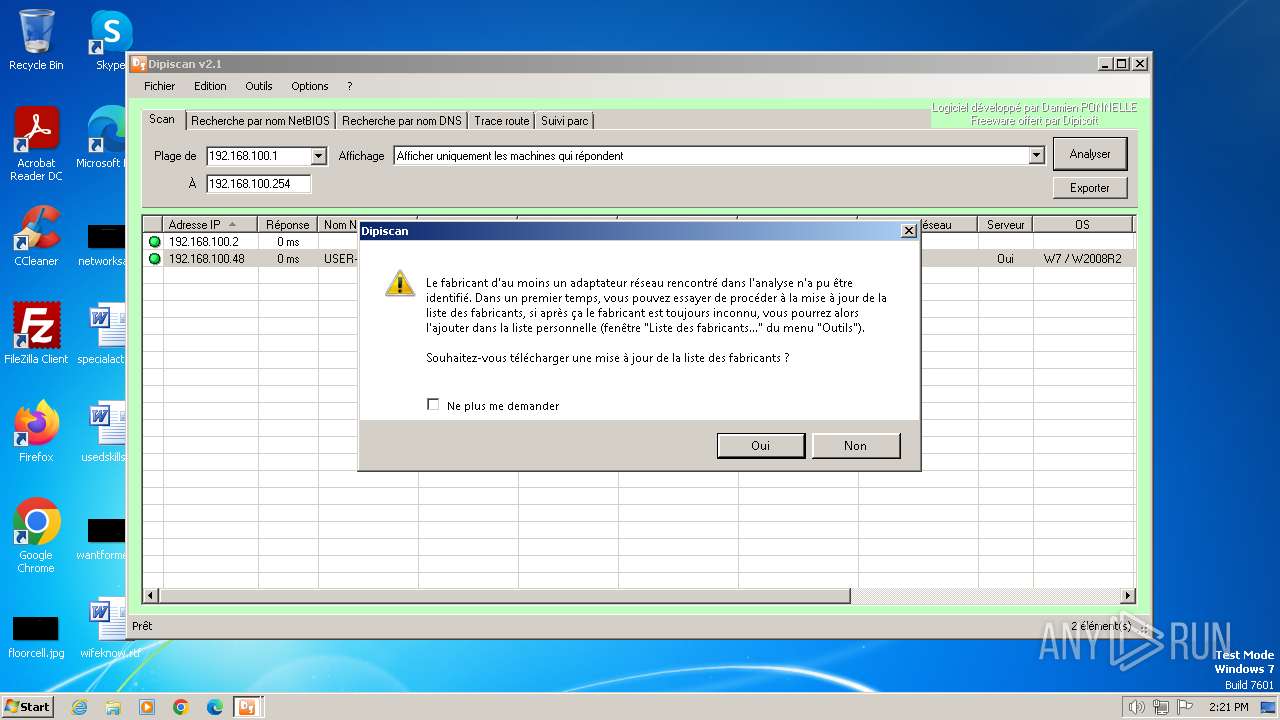The height and width of the screenshot is (720, 1280).
Task: Click the end IP address field 192.168.100.254
Action: tap(259, 184)
